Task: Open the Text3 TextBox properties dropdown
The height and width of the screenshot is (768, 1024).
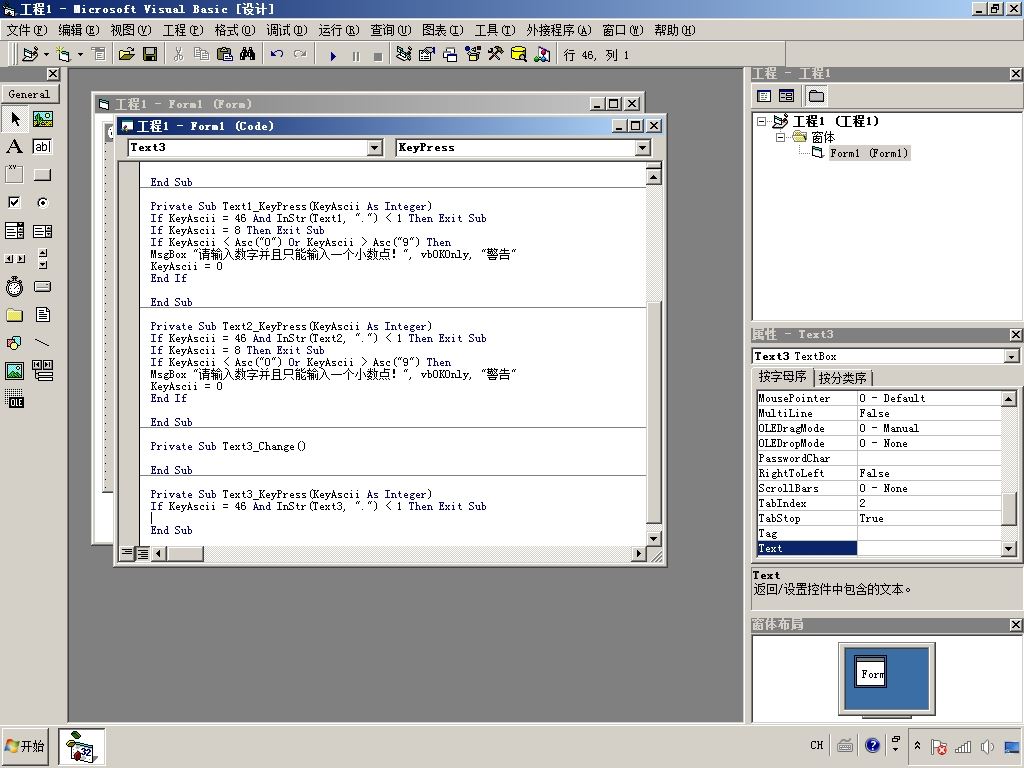Action: [x=1012, y=357]
